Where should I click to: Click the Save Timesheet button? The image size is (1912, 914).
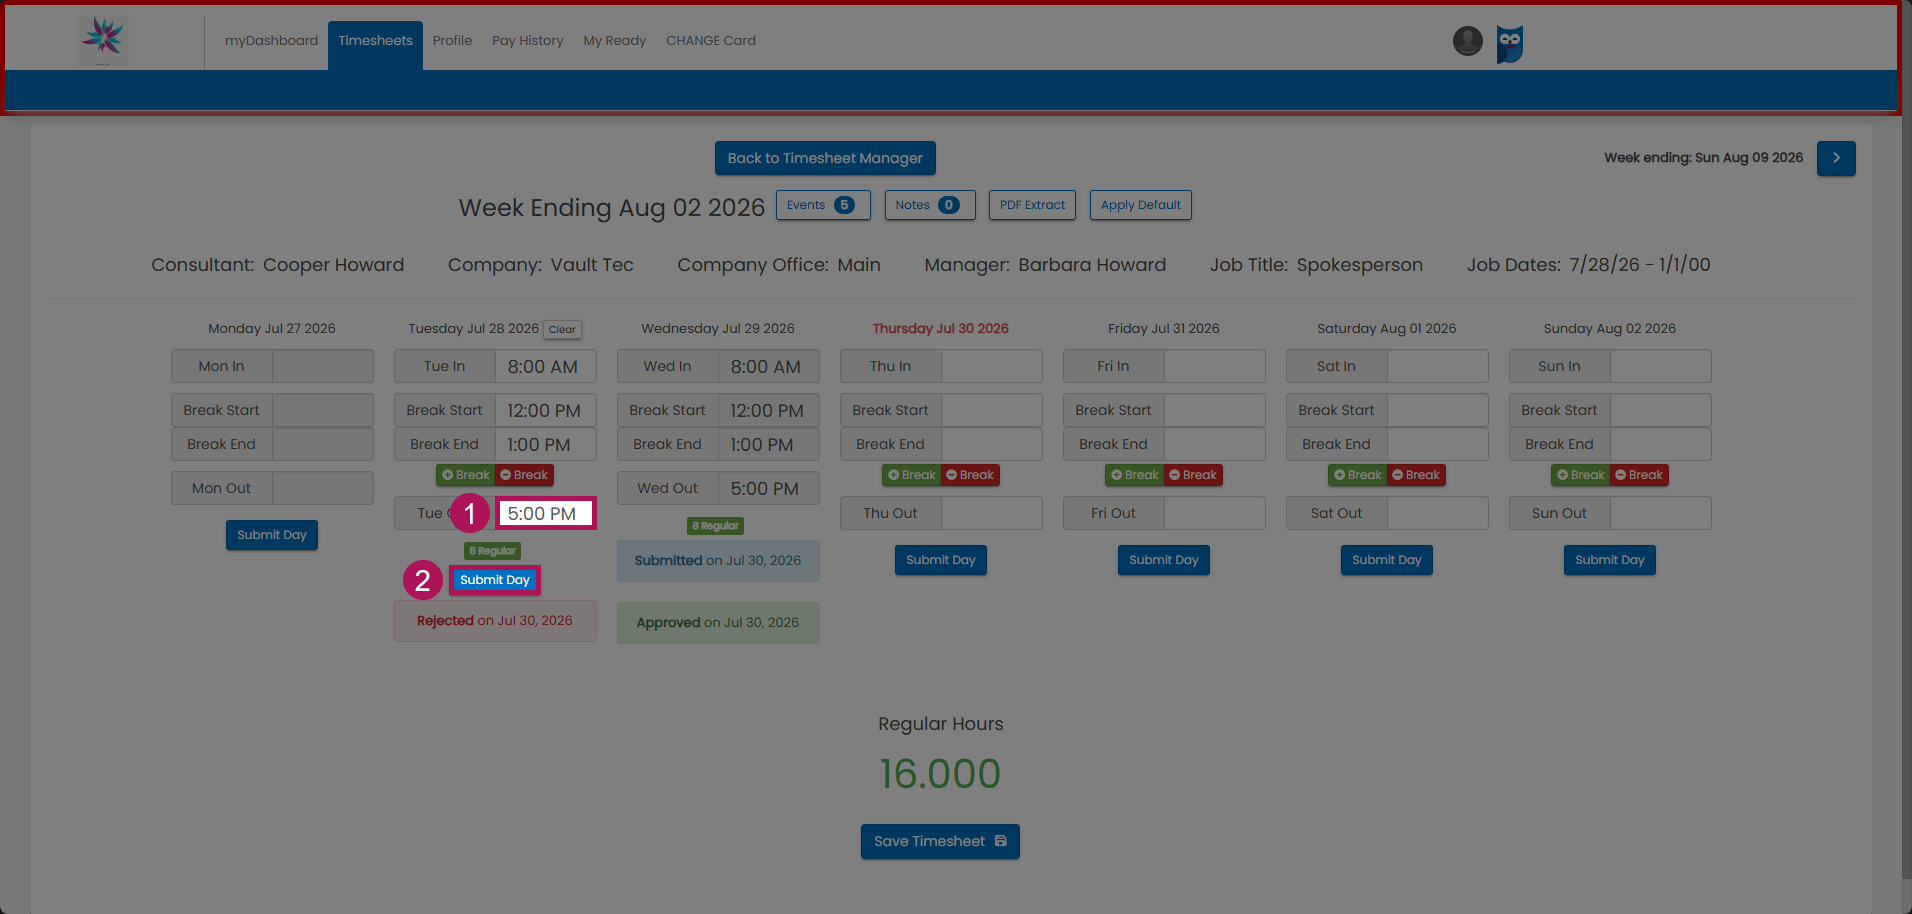click(x=940, y=841)
